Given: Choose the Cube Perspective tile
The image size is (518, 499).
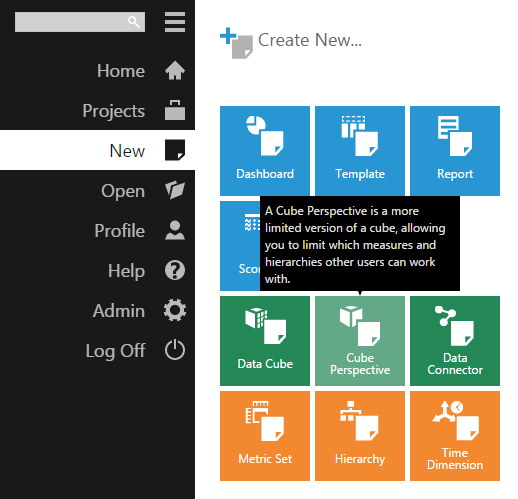Looking at the screenshot, I should click(360, 341).
